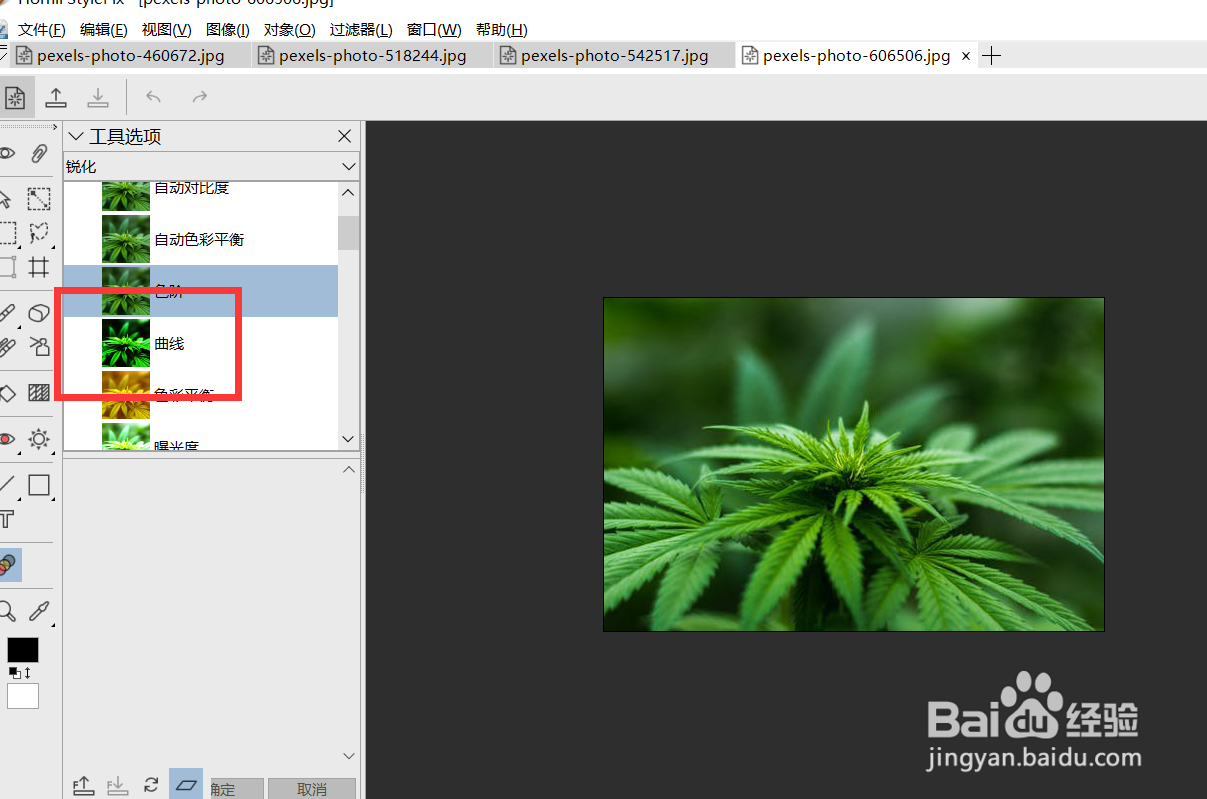This screenshot has height=799, width=1207.
Task: Click the 确定 confirm button
Action: (237, 789)
